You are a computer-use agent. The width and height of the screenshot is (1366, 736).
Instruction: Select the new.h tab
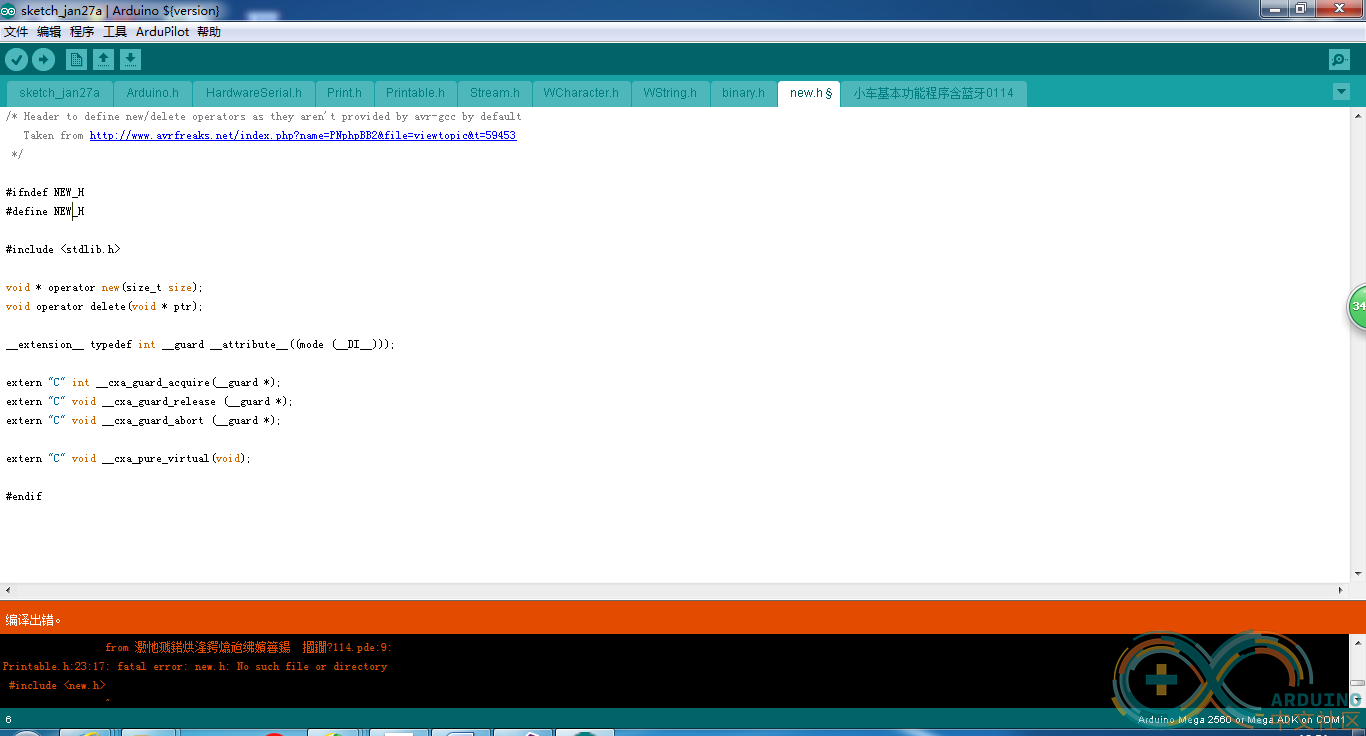[x=810, y=93]
